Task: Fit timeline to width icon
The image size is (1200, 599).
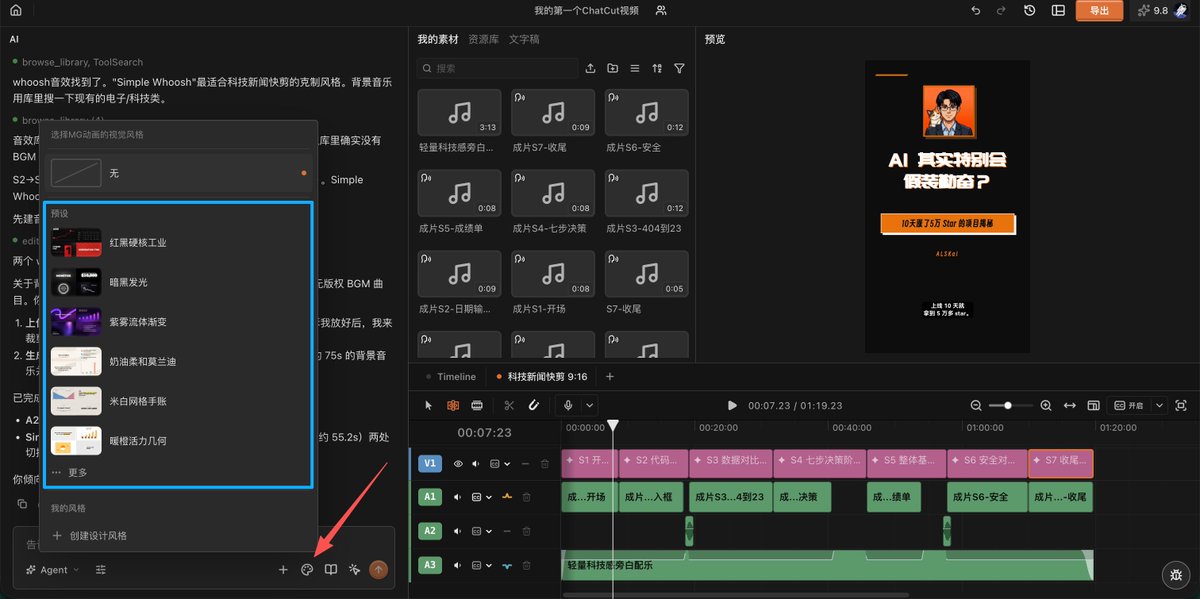Action: 1070,405
